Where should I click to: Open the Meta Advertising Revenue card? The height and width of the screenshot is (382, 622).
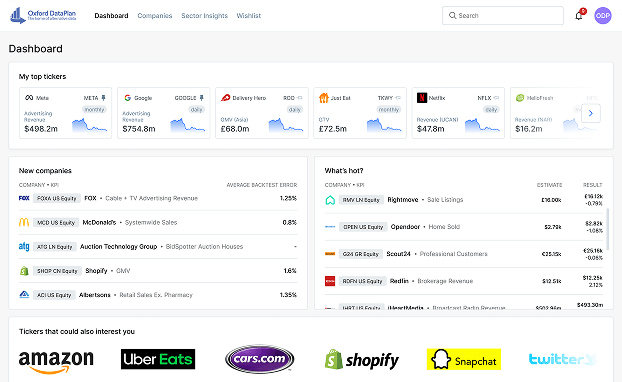coord(65,113)
